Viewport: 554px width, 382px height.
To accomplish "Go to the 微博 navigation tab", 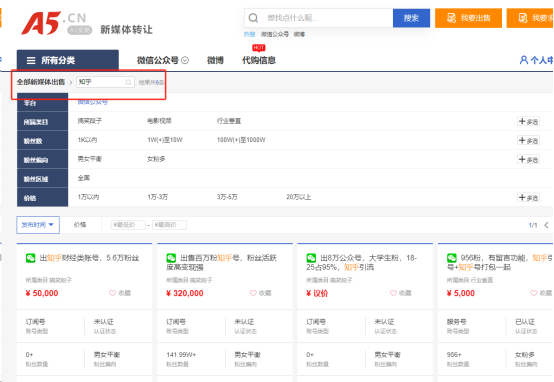I will pyautogui.click(x=215, y=60).
